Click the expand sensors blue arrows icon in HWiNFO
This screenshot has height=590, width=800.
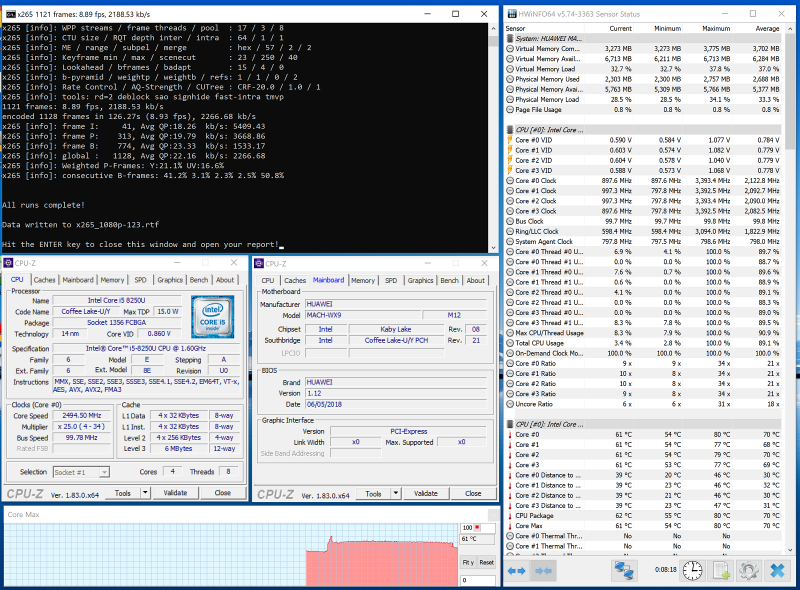[x=516, y=571]
